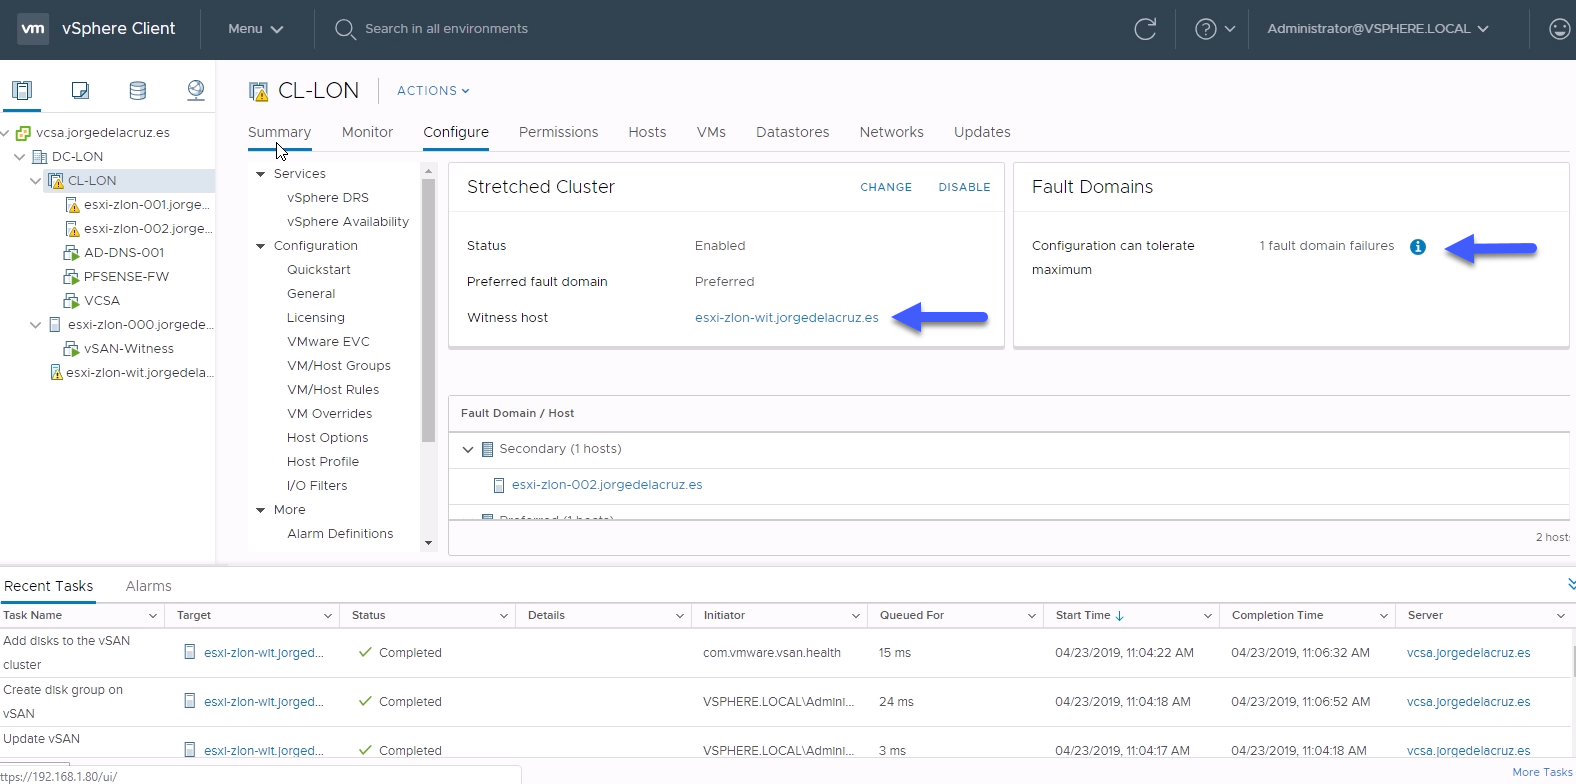Open the VMs tab

[x=711, y=132]
